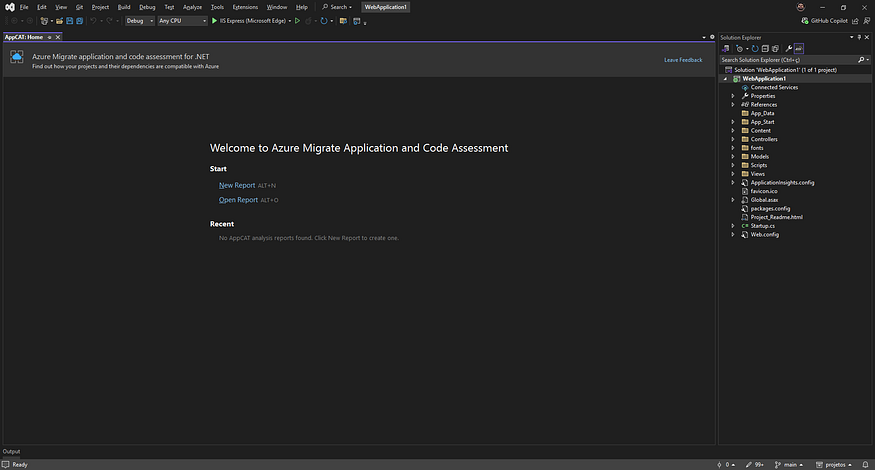Click Collapse All in Solution Explorer
The width and height of the screenshot is (875, 470).
point(765,49)
